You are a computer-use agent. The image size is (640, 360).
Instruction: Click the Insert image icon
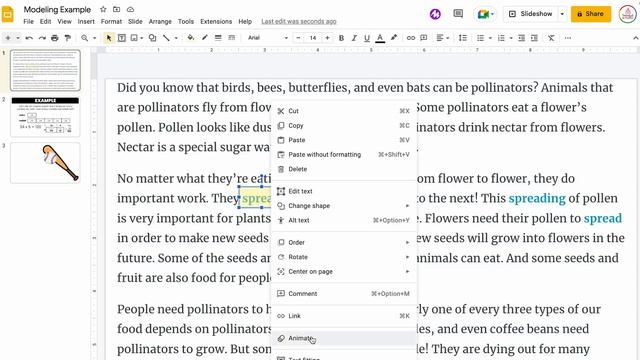tap(134, 38)
